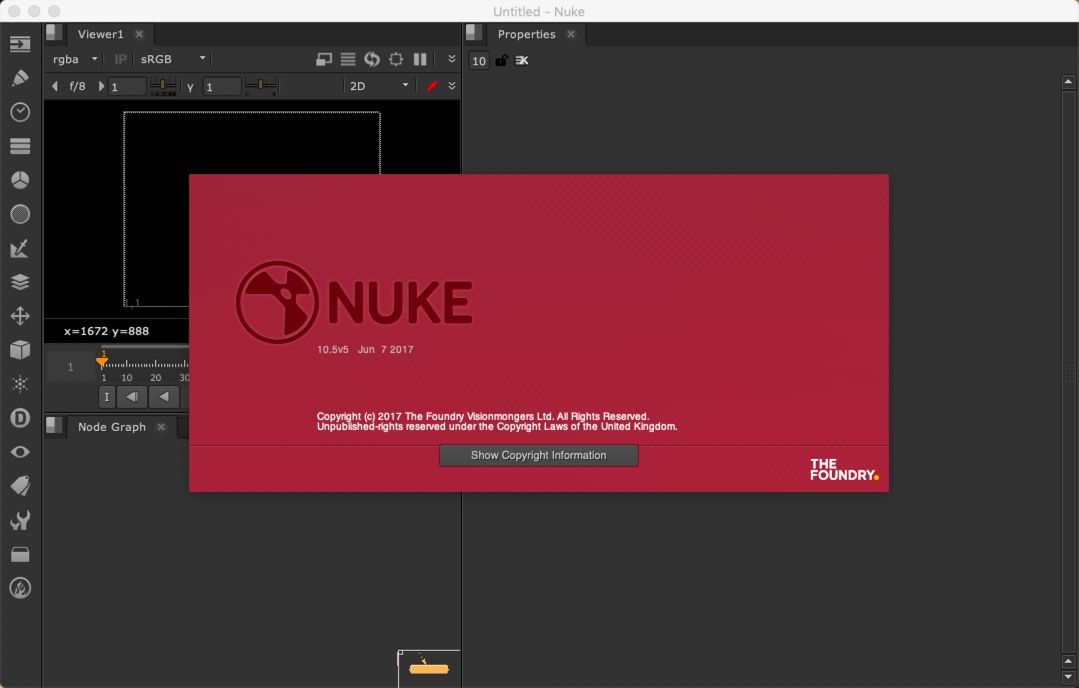Viewport: 1079px width, 688px height.
Task: Open the 2D view mode dropdown
Action: tap(378, 86)
